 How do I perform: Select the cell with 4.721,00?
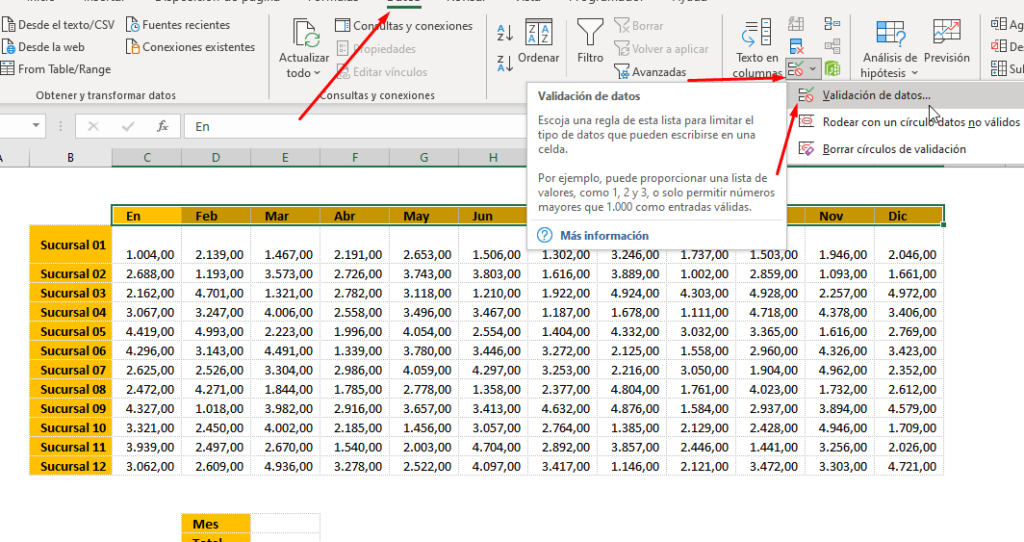tap(908, 466)
